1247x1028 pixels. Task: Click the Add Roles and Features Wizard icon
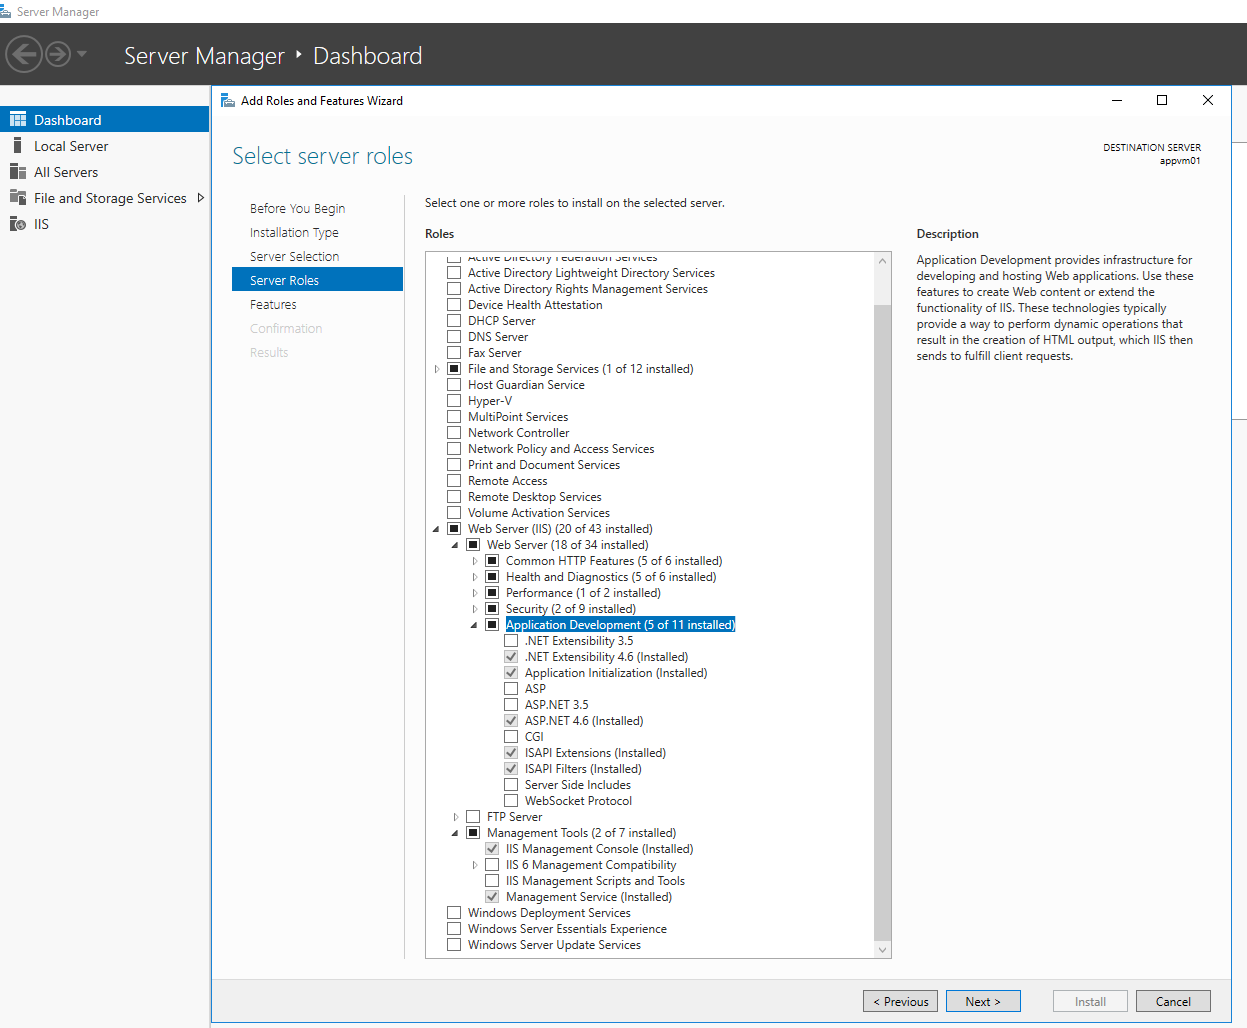point(228,100)
